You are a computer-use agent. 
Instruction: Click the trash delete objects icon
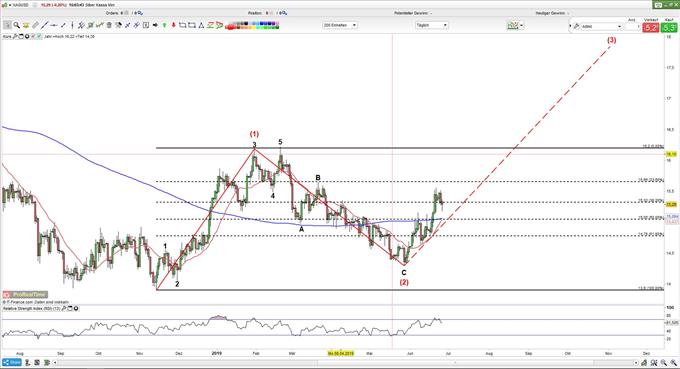click(x=109, y=25)
